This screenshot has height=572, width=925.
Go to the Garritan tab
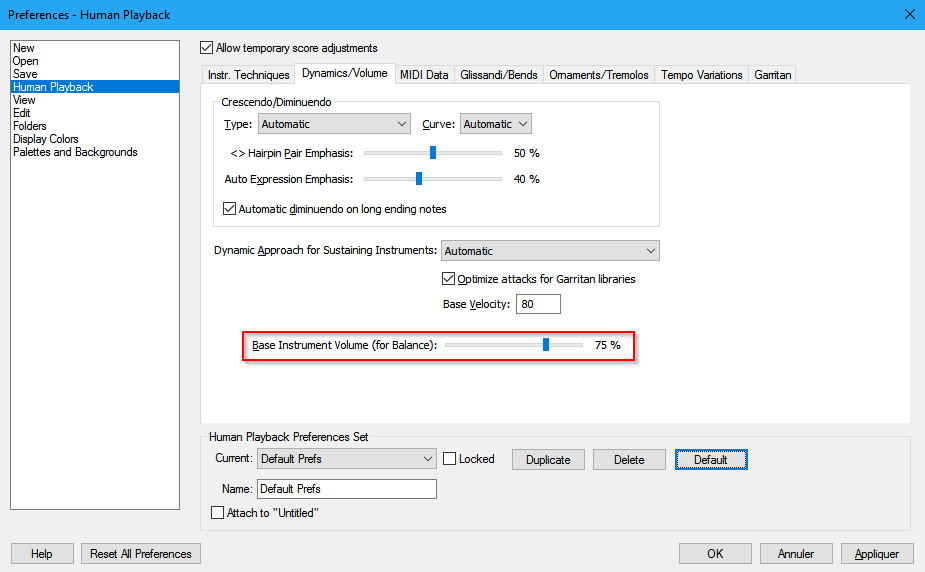(773, 75)
